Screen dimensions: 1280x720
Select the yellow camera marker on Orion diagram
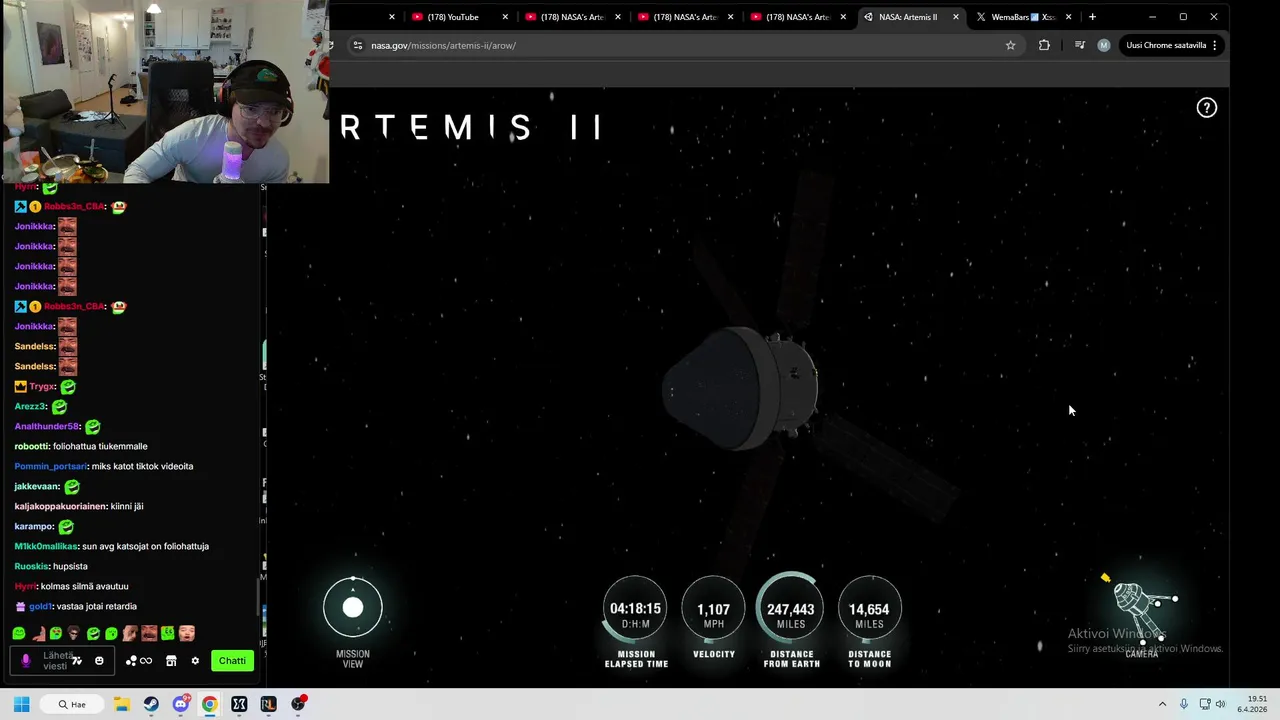[1105, 578]
